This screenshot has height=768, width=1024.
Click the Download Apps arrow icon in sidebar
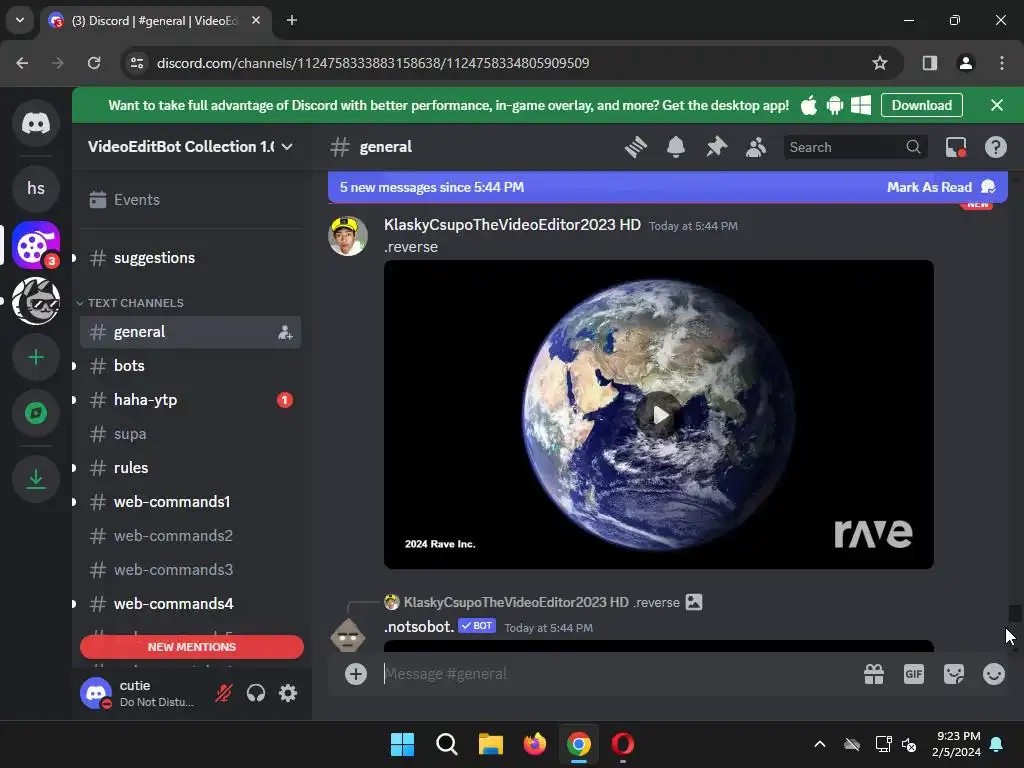(x=36, y=479)
